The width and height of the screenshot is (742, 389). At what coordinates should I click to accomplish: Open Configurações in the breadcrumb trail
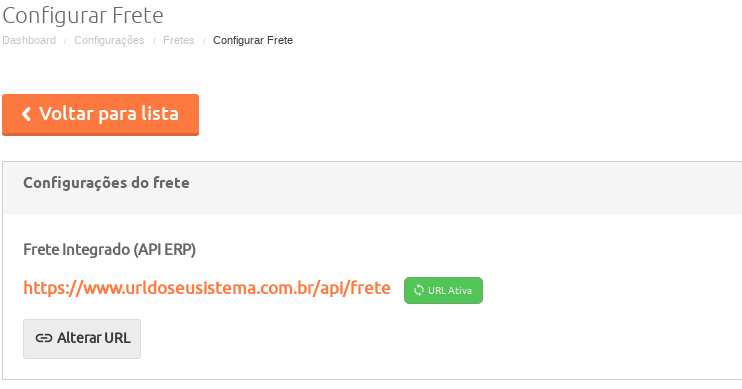[x=109, y=40]
